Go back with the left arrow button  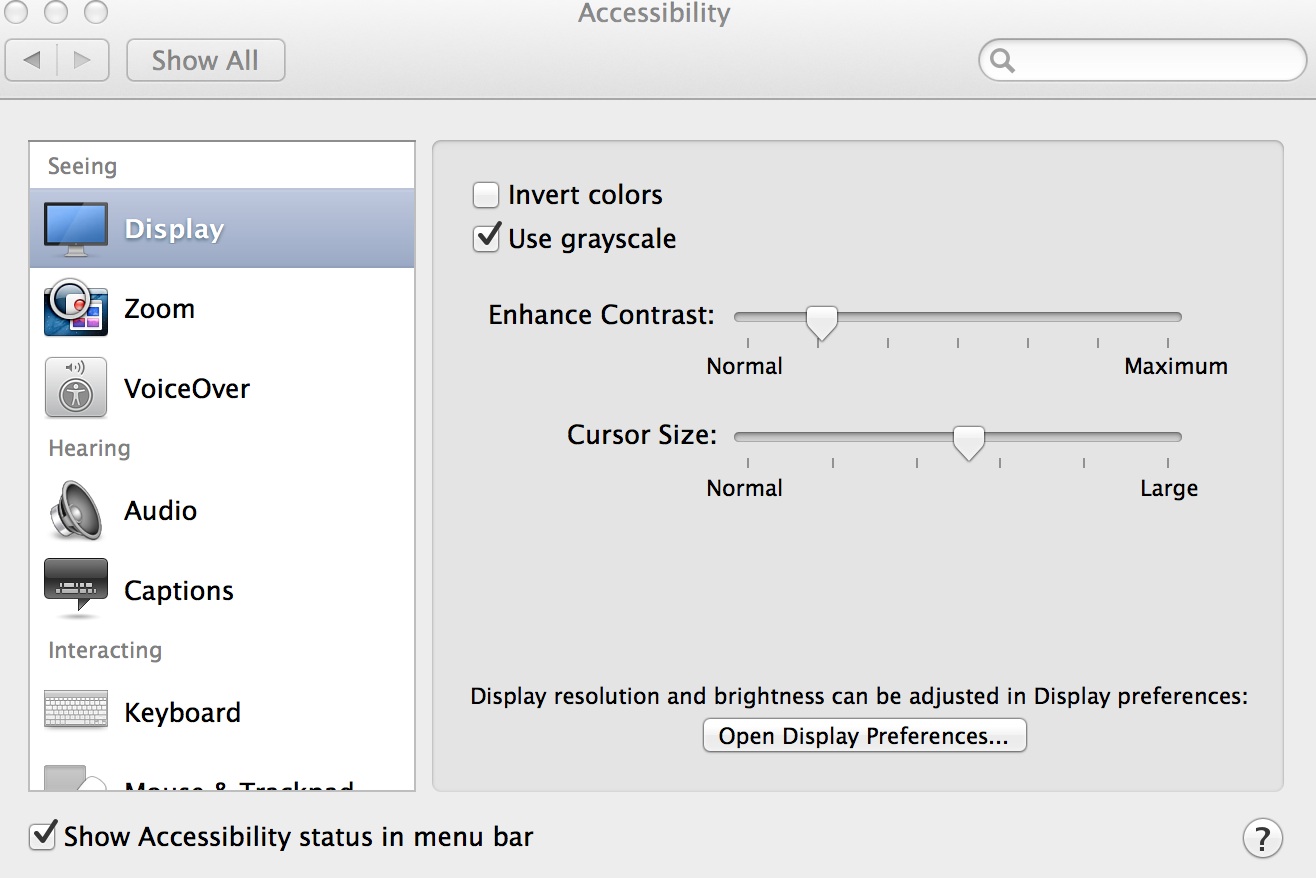[32, 60]
